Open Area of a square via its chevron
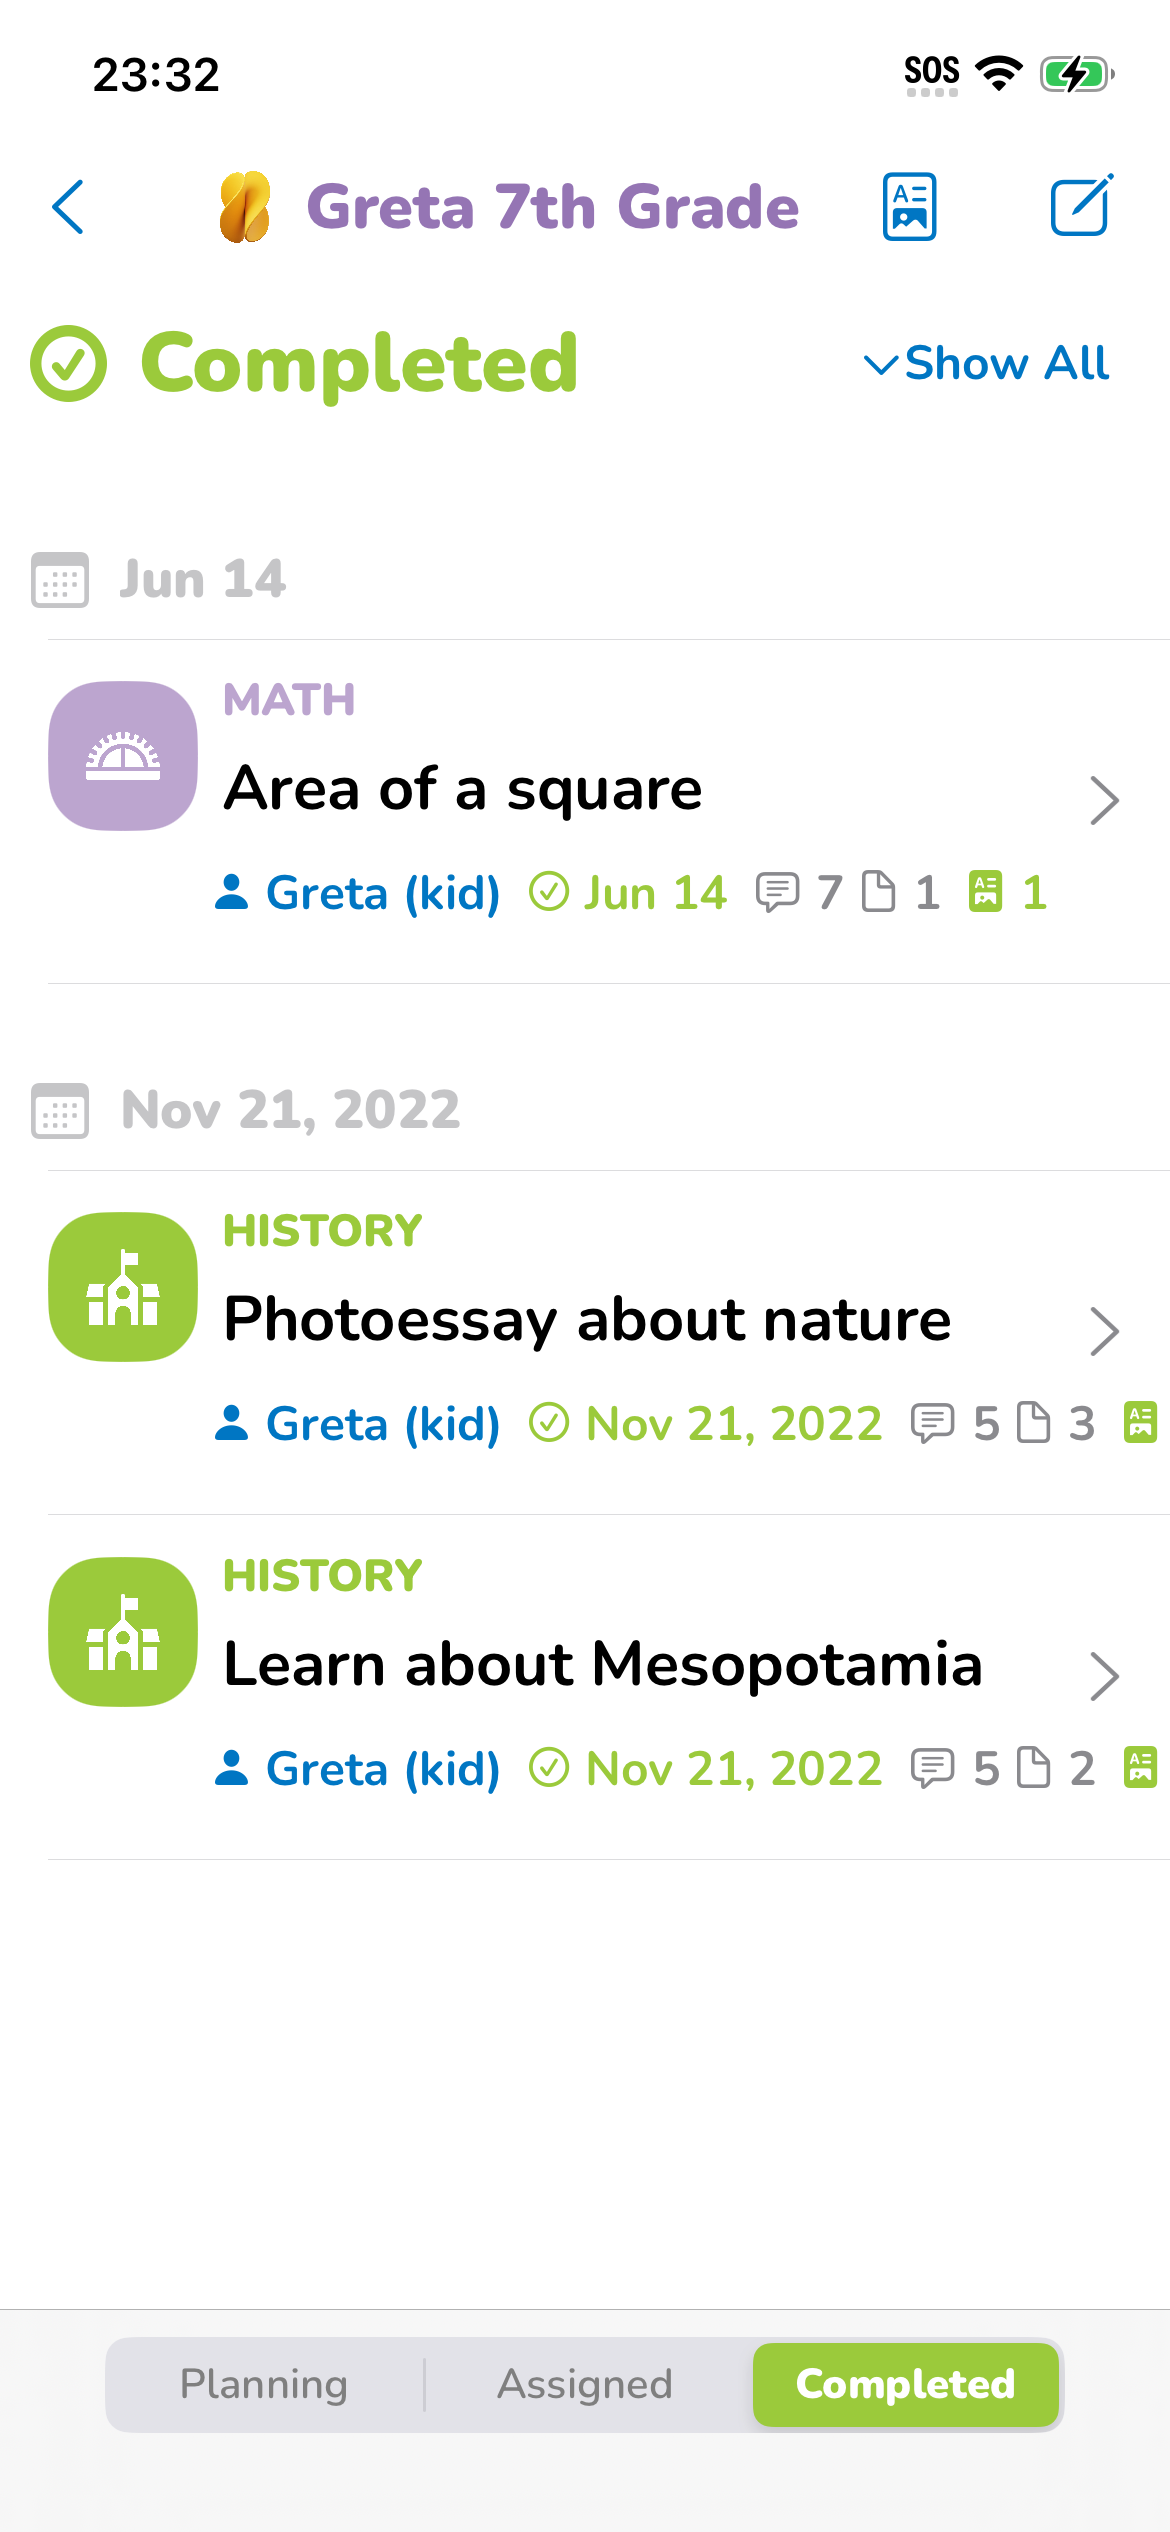Screen dimensions: 1170x2532 click(x=1104, y=800)
